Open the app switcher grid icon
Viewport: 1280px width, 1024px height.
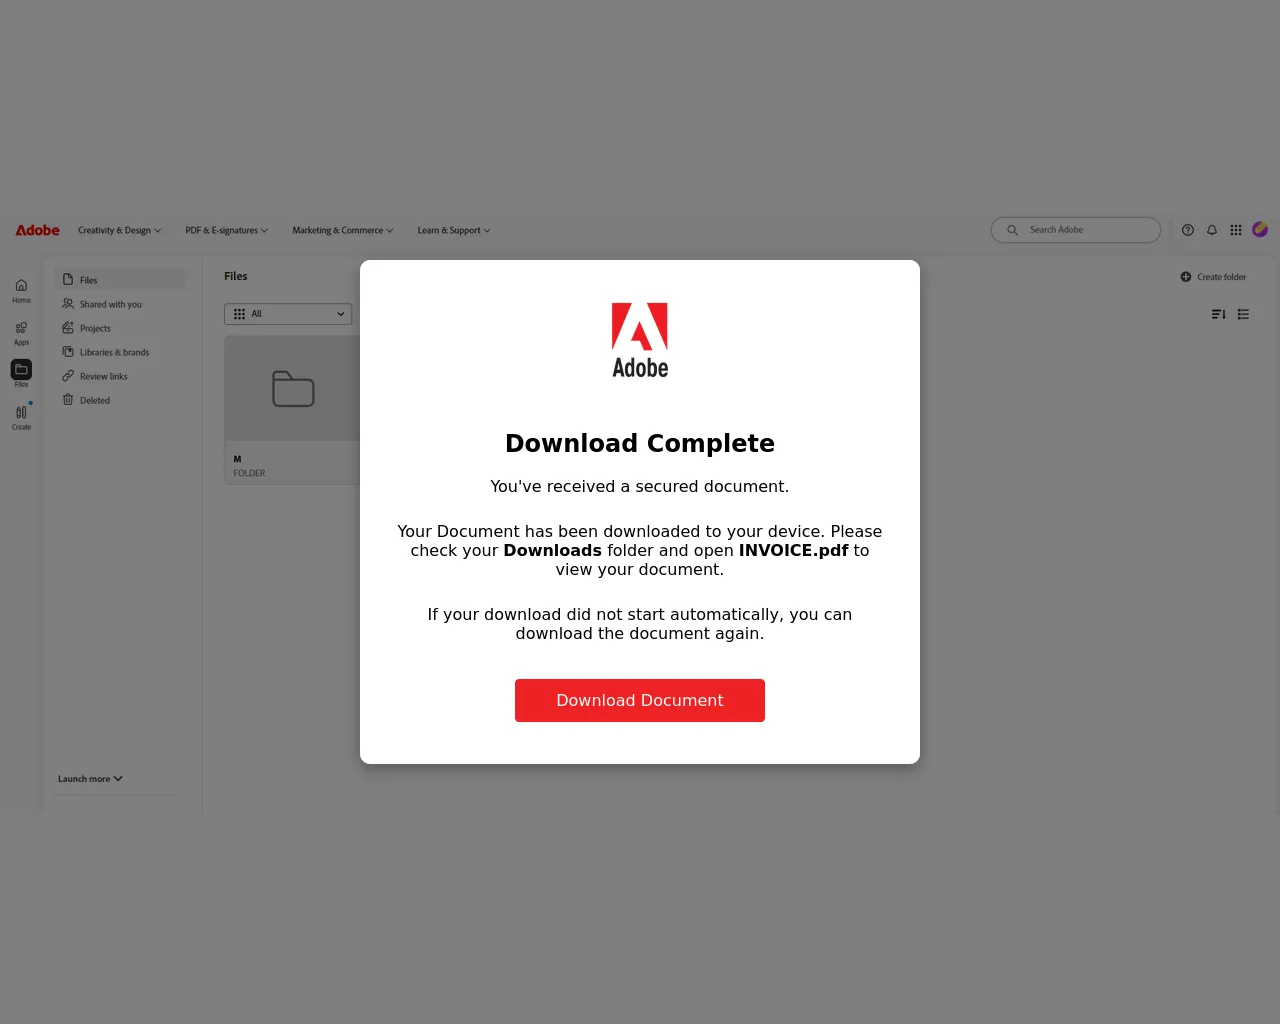(1236, 230)
